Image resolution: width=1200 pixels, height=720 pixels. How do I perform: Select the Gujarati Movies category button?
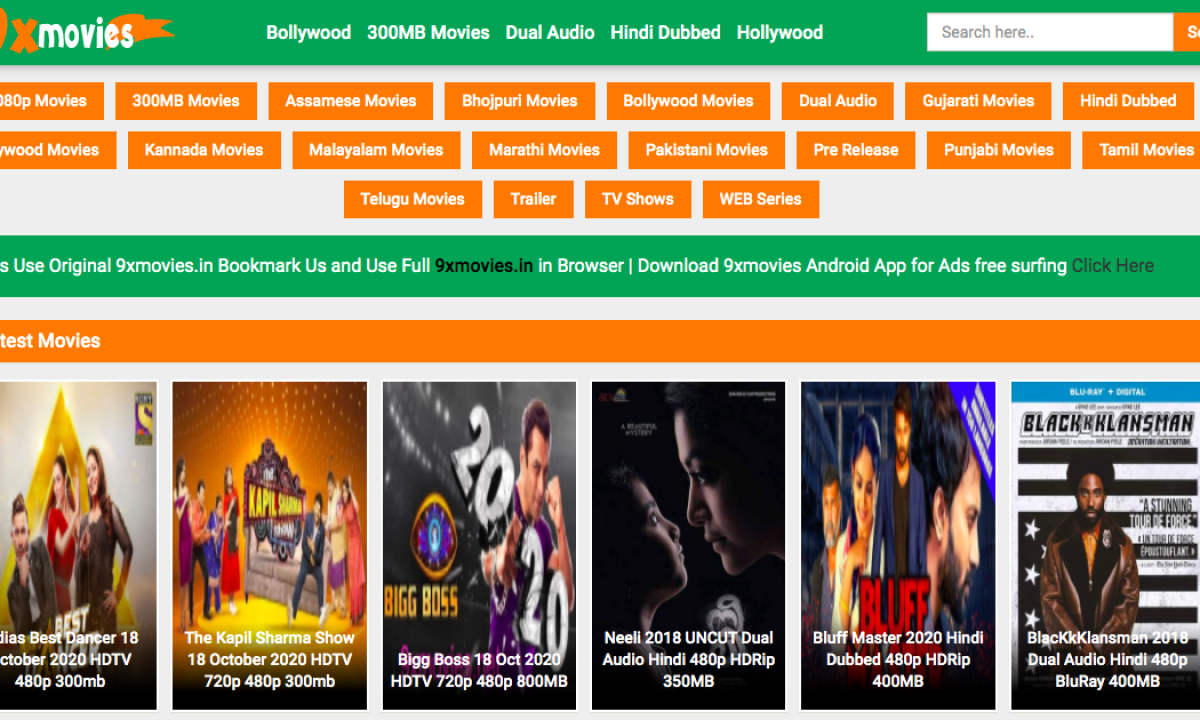click(x=978, y=101)
